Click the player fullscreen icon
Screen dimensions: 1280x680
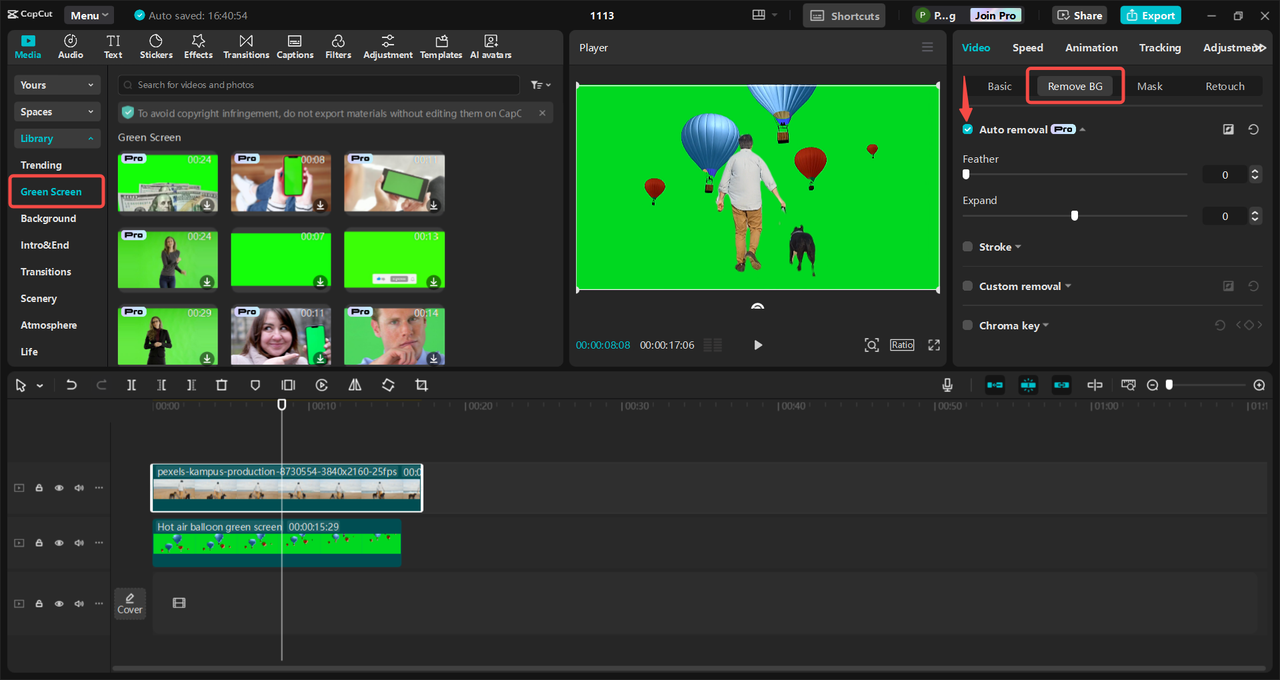coord(934,345)
